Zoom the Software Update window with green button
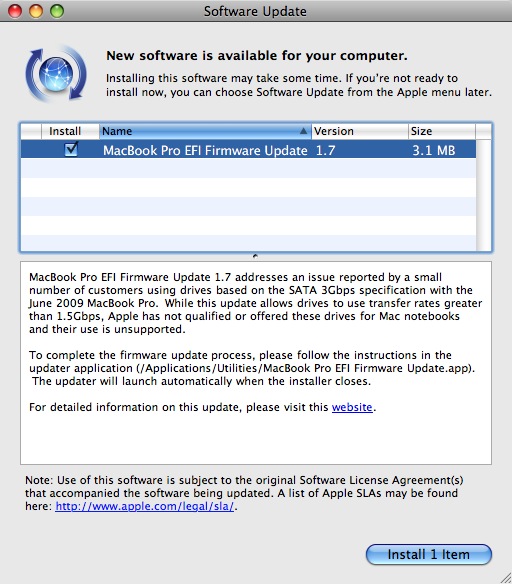512x584 pixels. 57,11
